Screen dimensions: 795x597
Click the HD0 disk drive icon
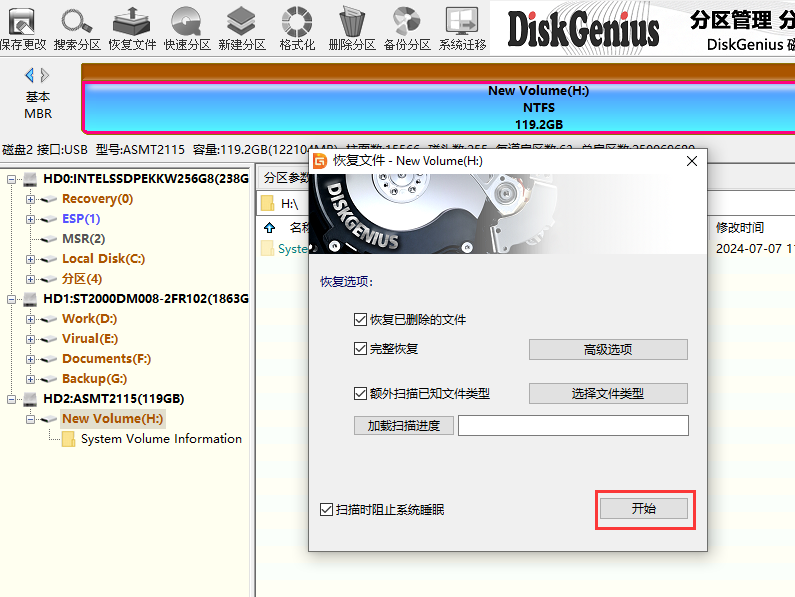coord(30,179)
